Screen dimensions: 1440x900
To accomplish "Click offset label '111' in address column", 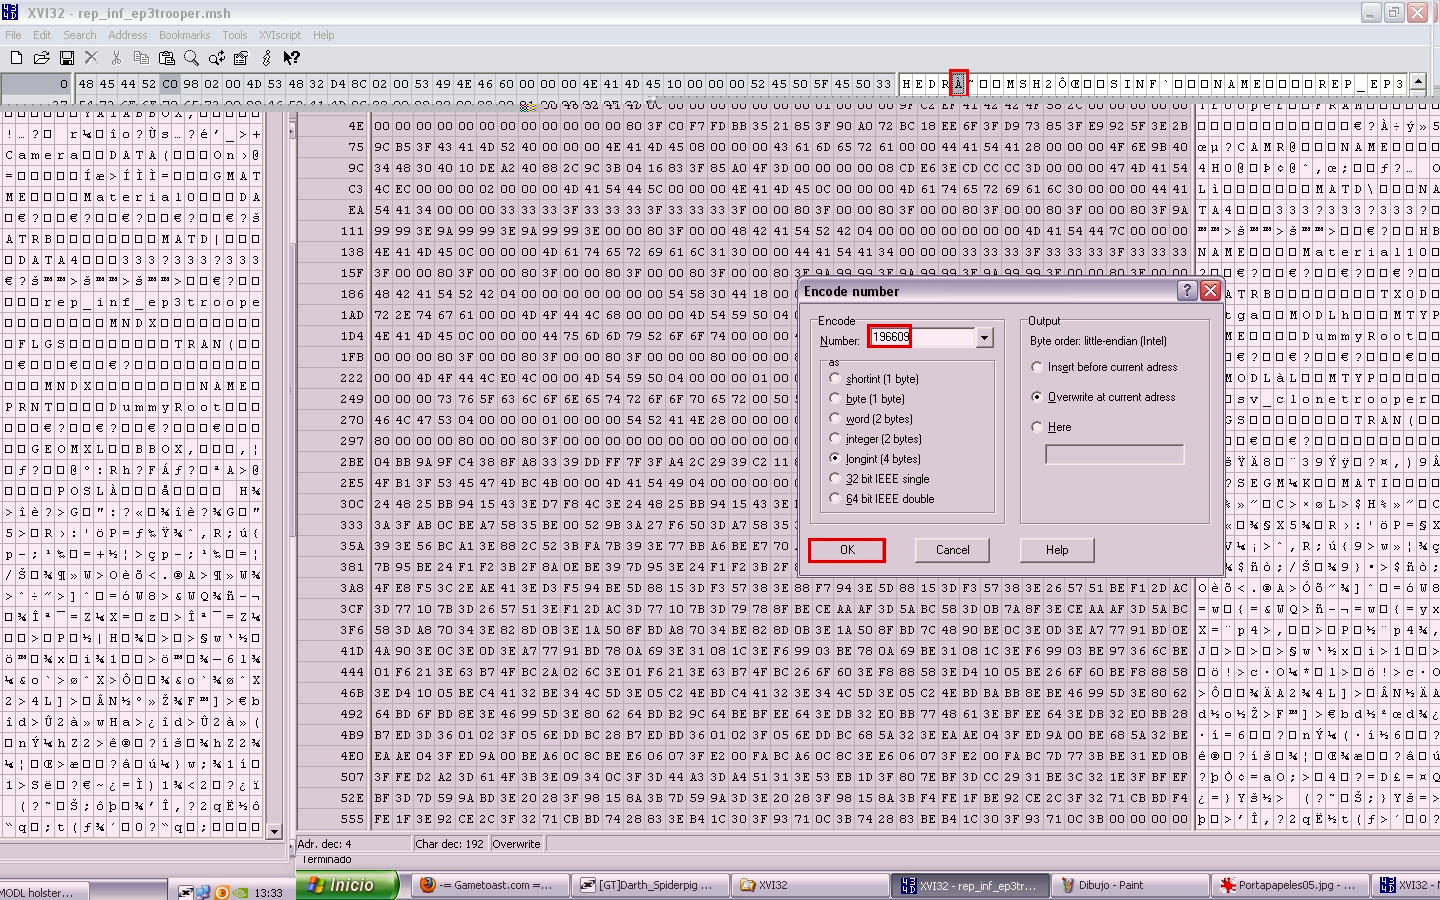I will [352, 231].
